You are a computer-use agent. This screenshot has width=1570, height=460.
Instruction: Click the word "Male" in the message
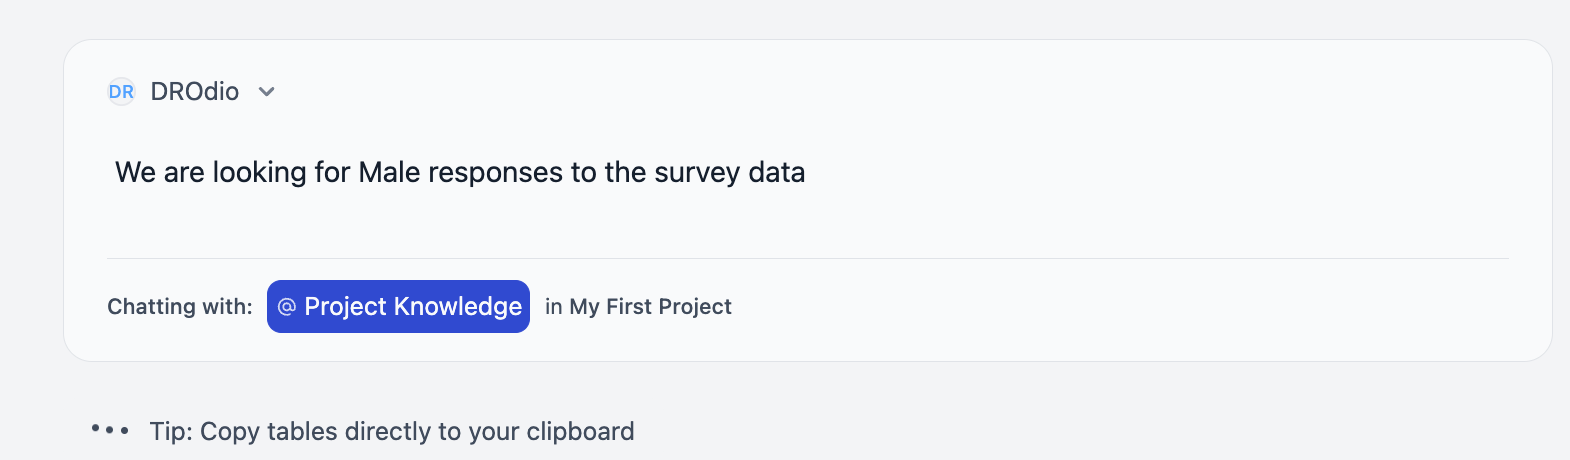(x=389, y=172)
